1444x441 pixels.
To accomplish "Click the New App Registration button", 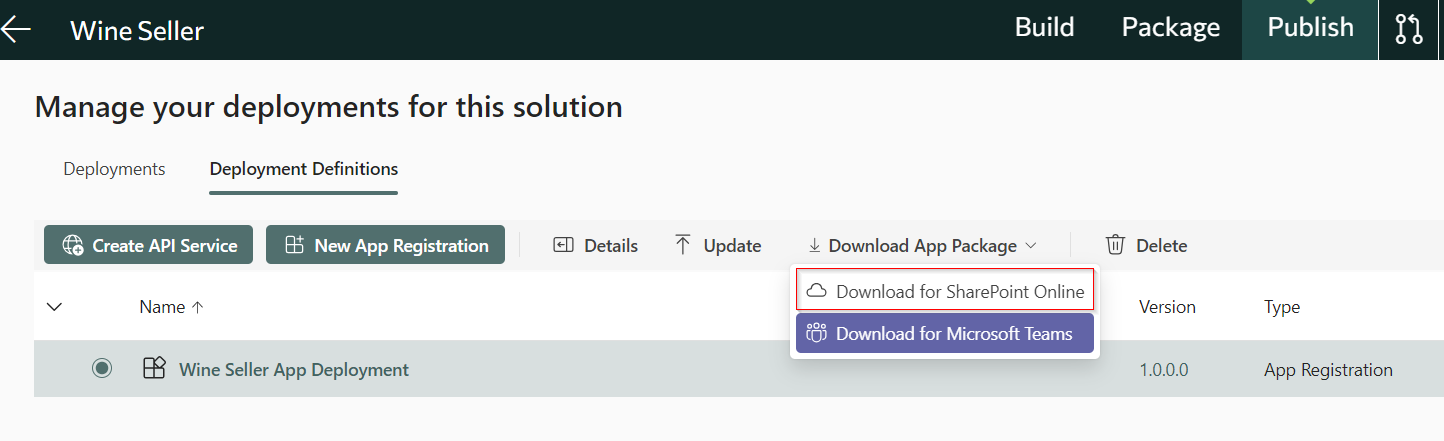I will 385,245.
